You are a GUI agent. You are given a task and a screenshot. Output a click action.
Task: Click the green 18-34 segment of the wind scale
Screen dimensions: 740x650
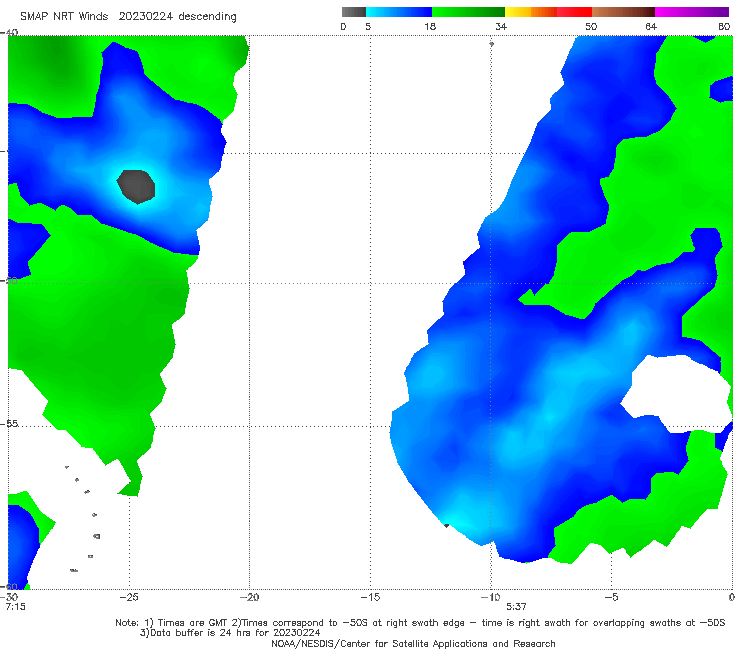[x=468, y=12]
